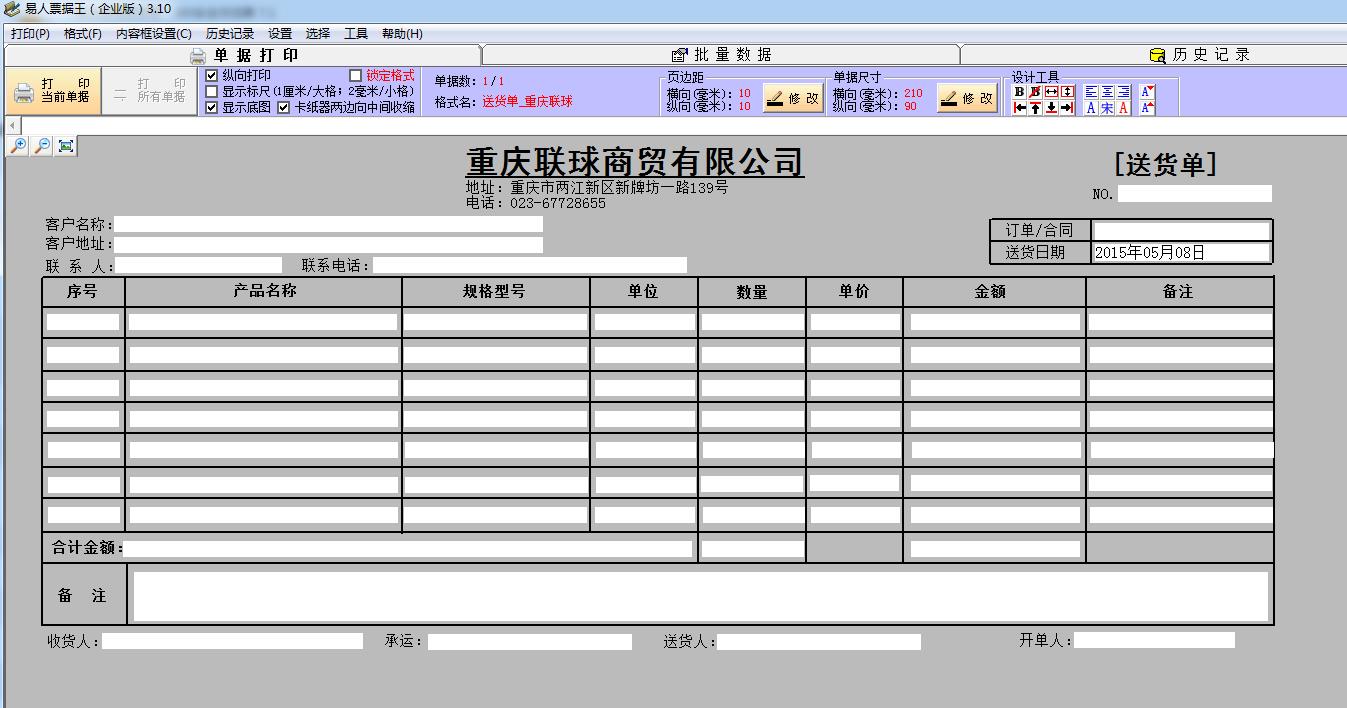Switch to the 批量数据 tab
The image size is (1347, 708).
[721, 55]
